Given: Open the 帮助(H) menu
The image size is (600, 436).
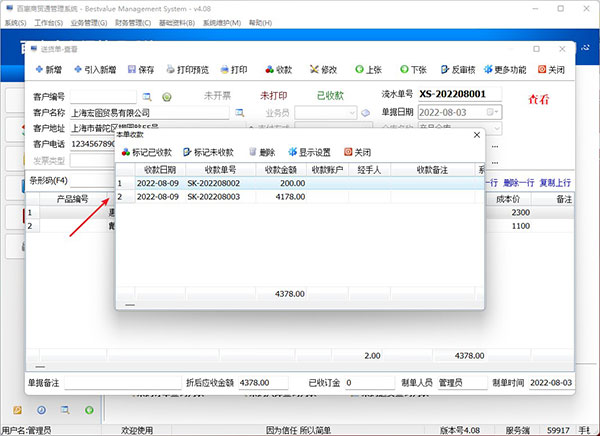Looking at the screenshot, I should pyautogui.click(x=260, y=23).
